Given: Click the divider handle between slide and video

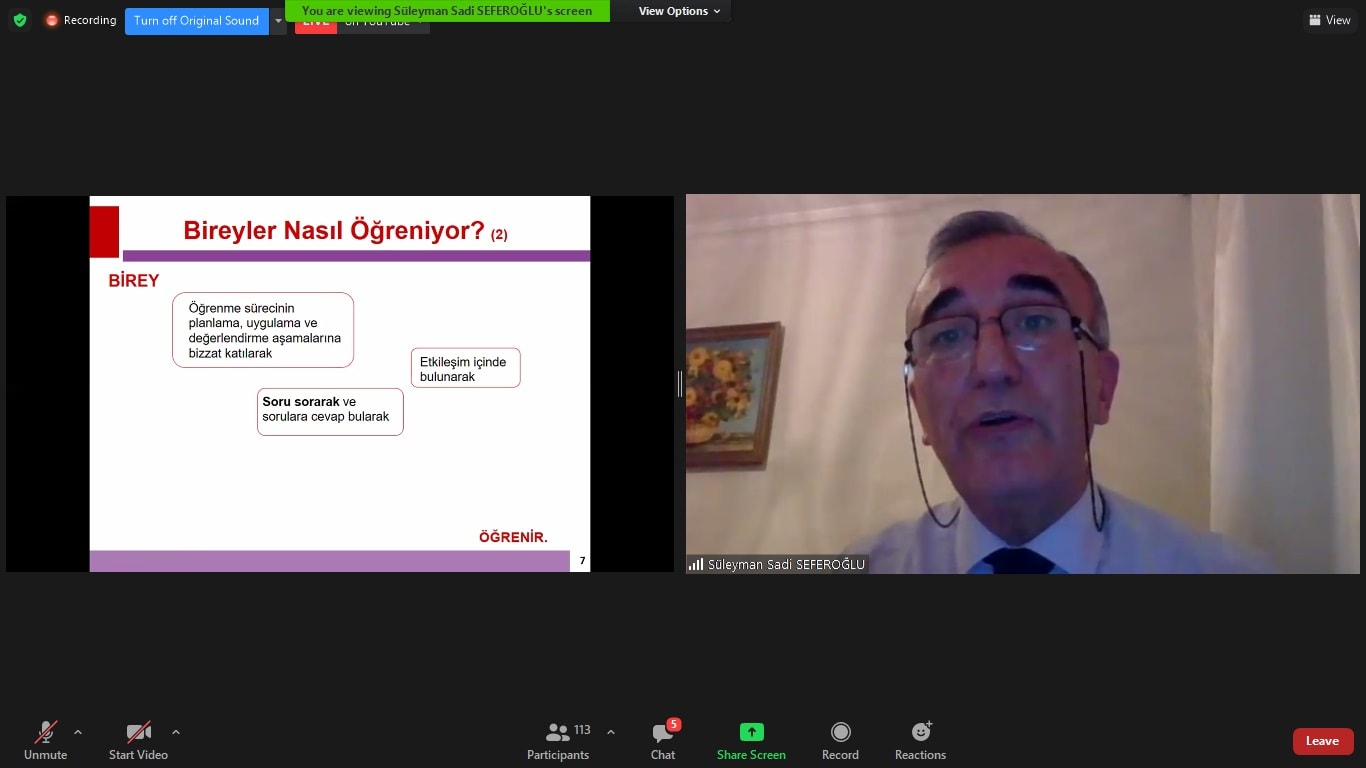Looking at the screenshot, I should [x=680, y=384].
